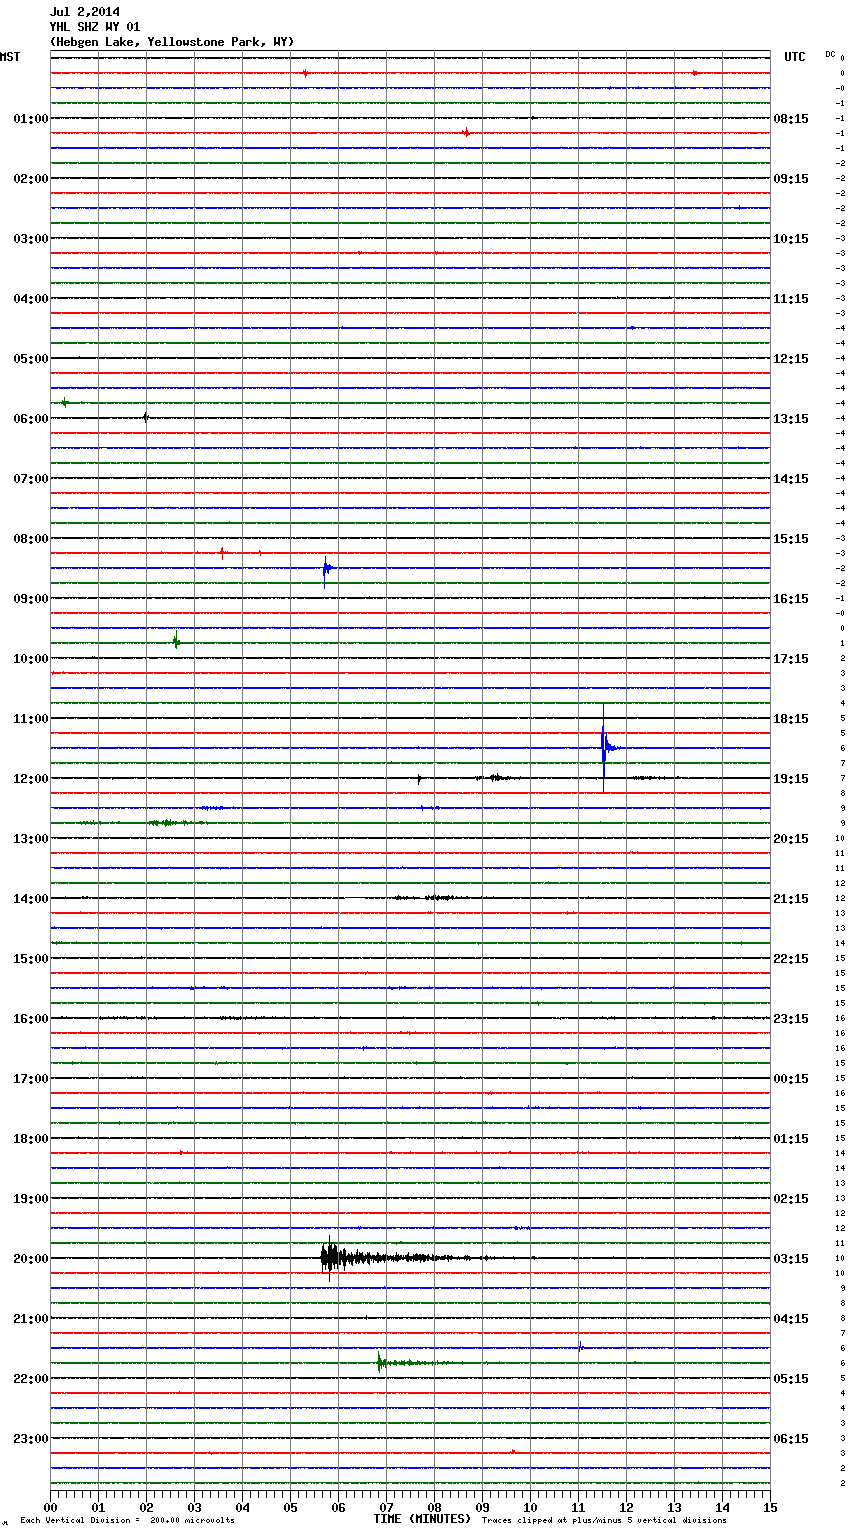Select the 12:00 MST time label
Screen dimensions: 850x1534
pos(31,778)
